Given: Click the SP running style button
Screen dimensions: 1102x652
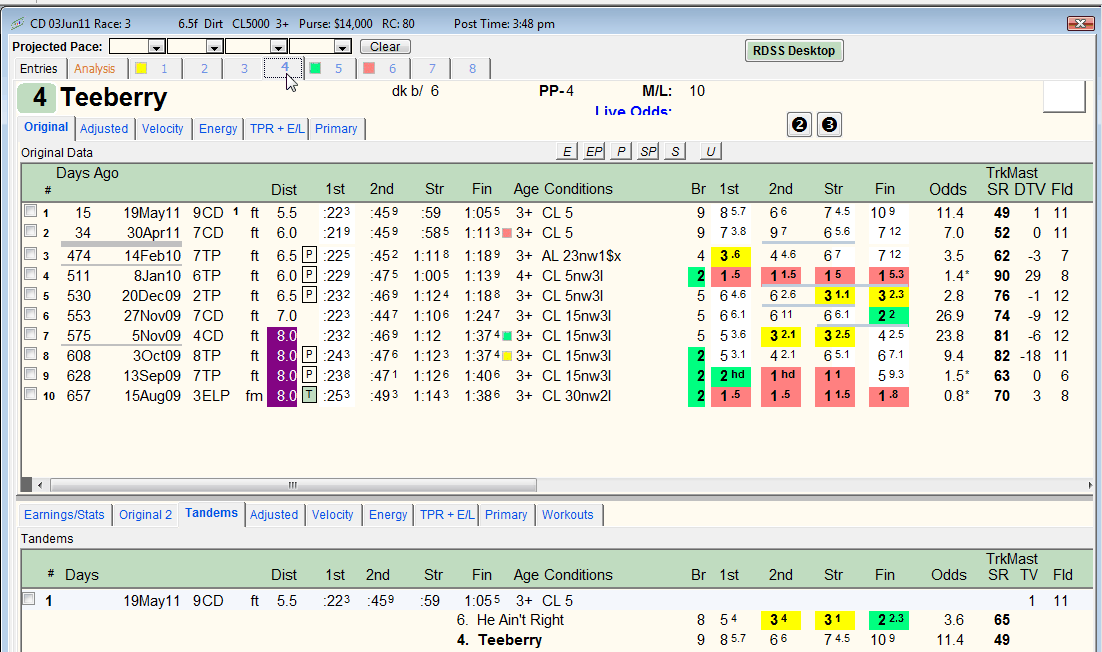Looking at the screenshot, I should click(x=648, y=151).
